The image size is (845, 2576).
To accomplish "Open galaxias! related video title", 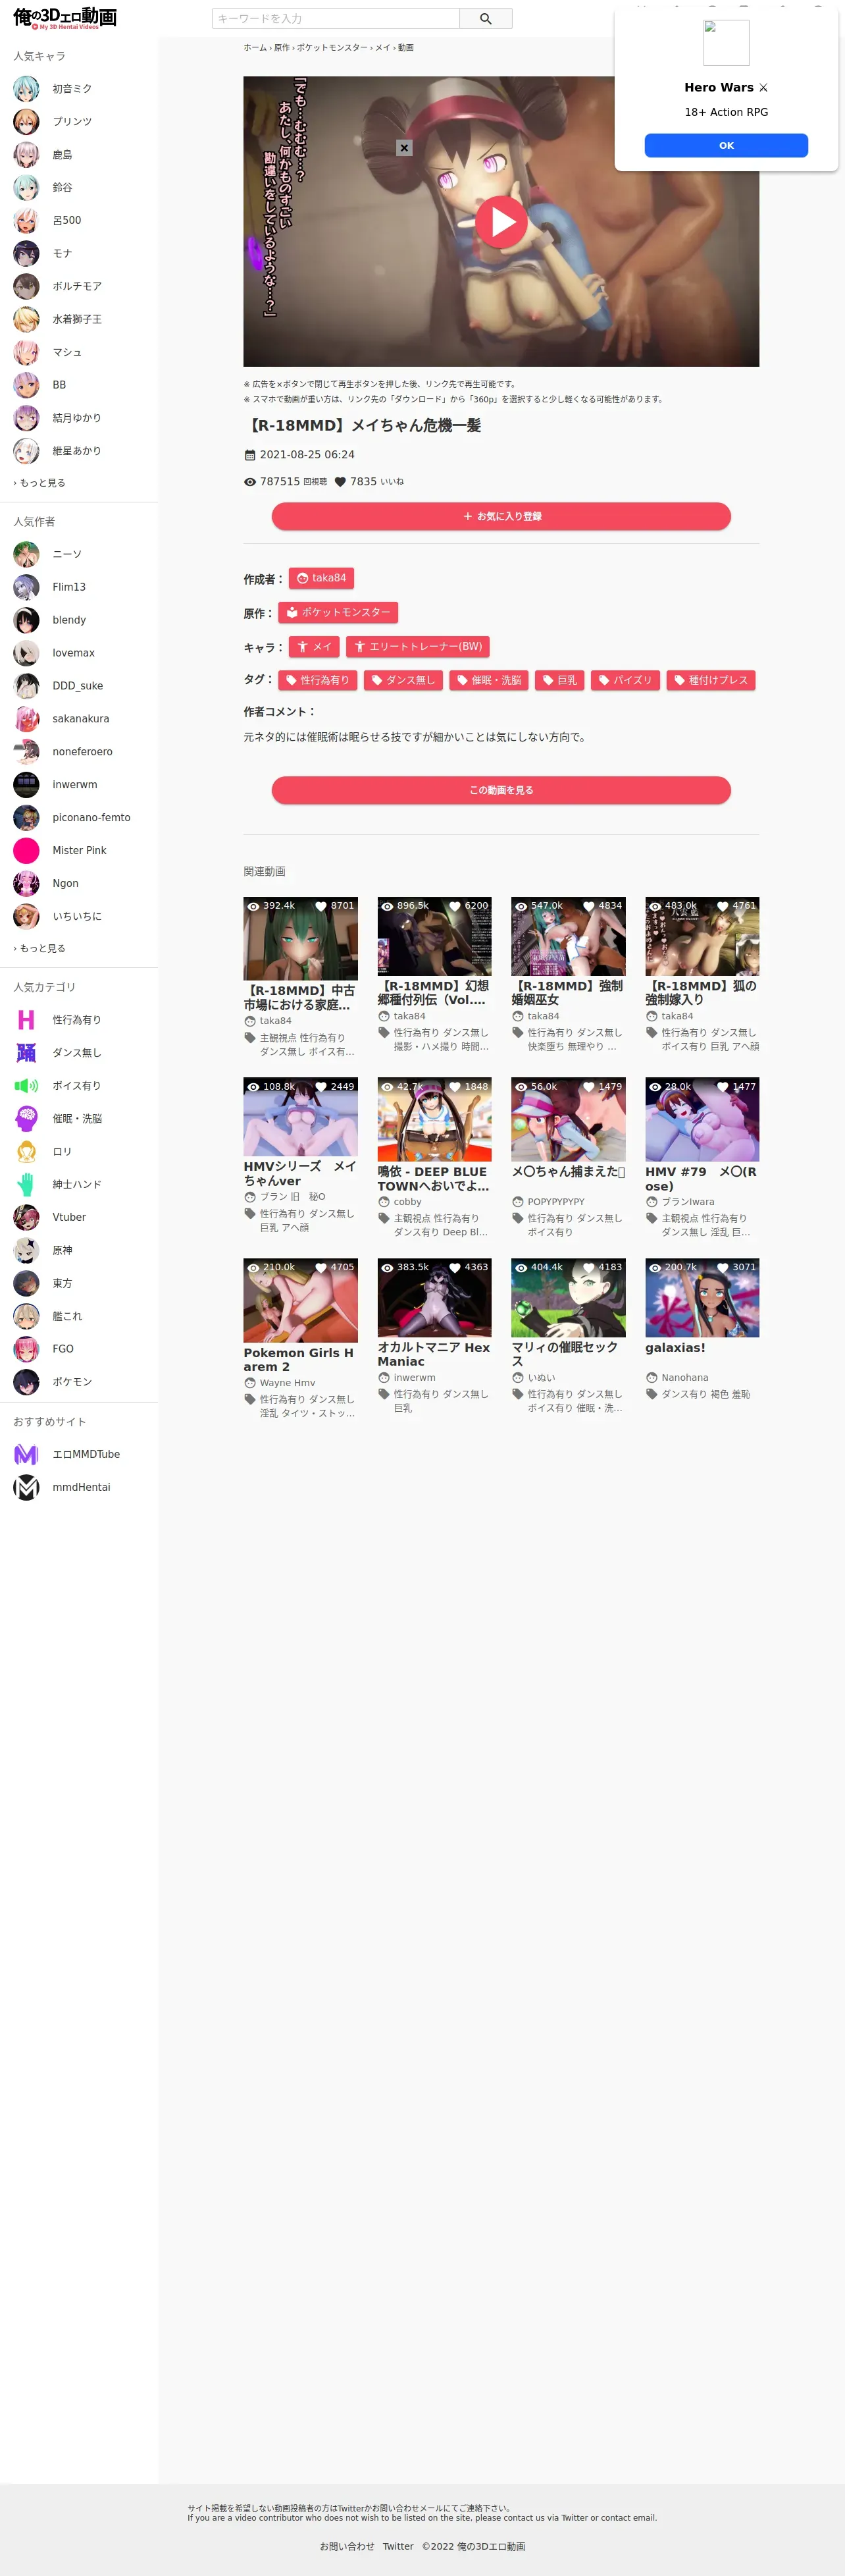I will (675, 1347).
